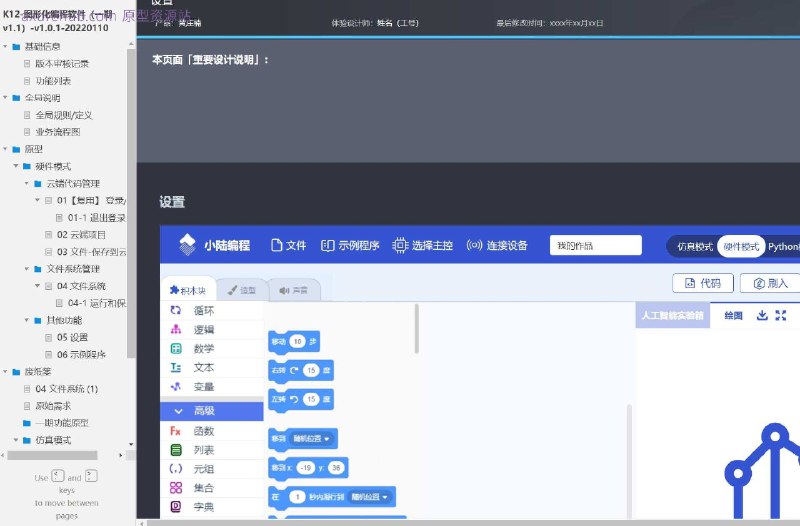This screenshot has width=800, height=526.
Task: Click the sidebar horizontal scrollbar
Action: click(x=53, y=455)
